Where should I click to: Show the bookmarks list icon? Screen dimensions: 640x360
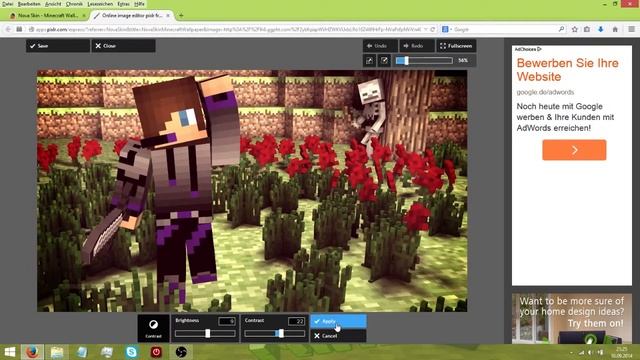(x=587, y=29)
